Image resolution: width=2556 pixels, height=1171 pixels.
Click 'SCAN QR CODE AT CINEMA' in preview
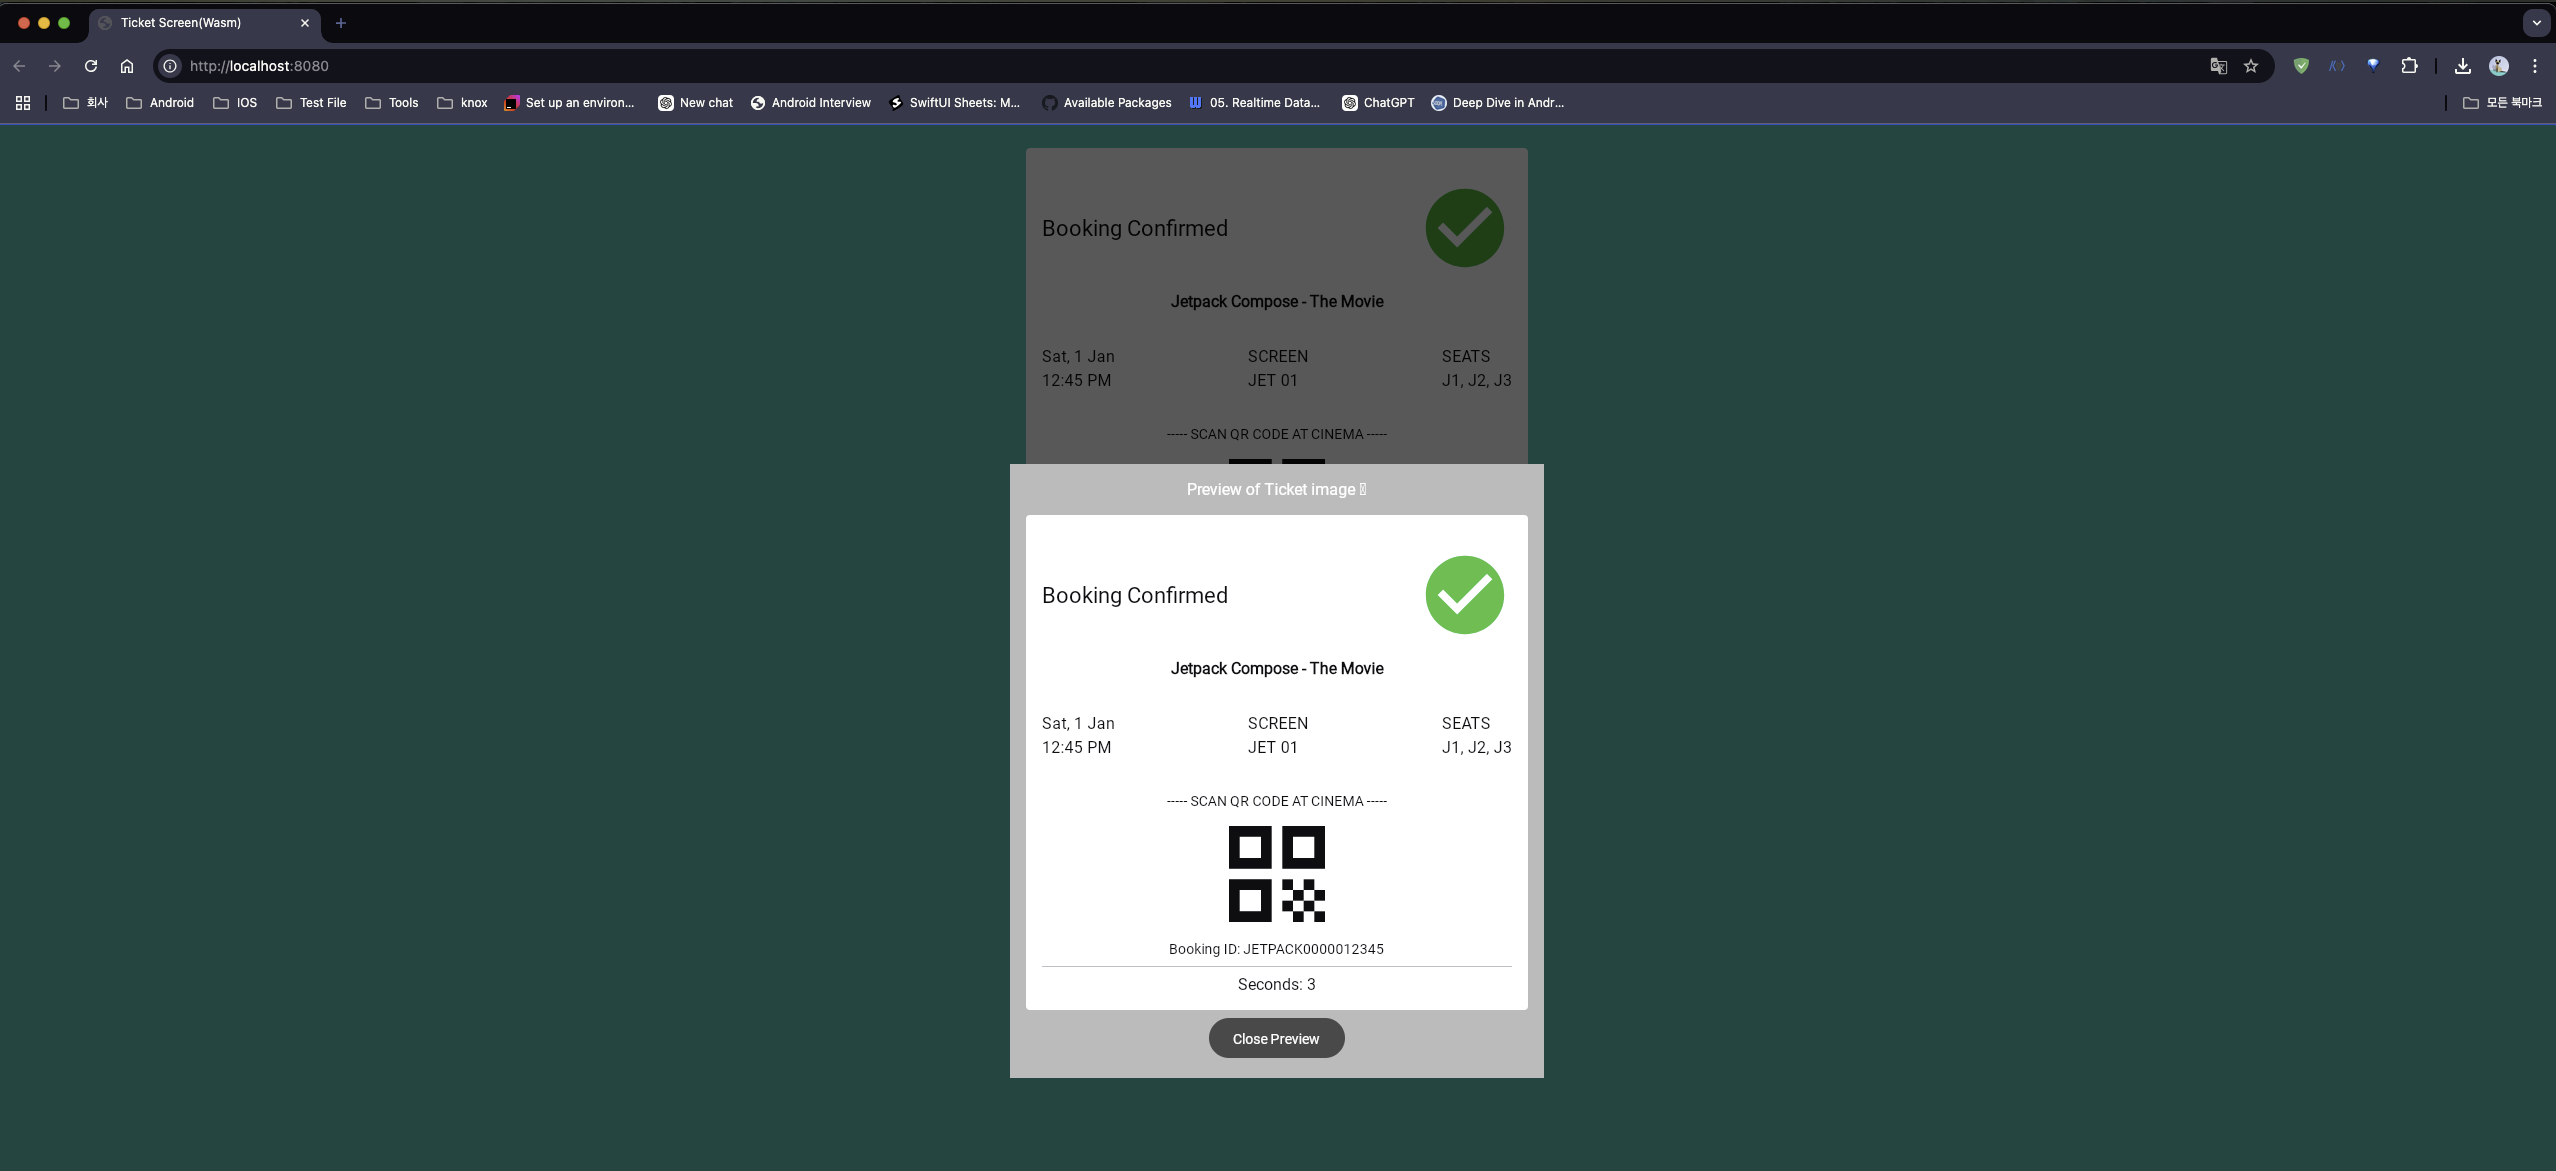pos(1276,801)
